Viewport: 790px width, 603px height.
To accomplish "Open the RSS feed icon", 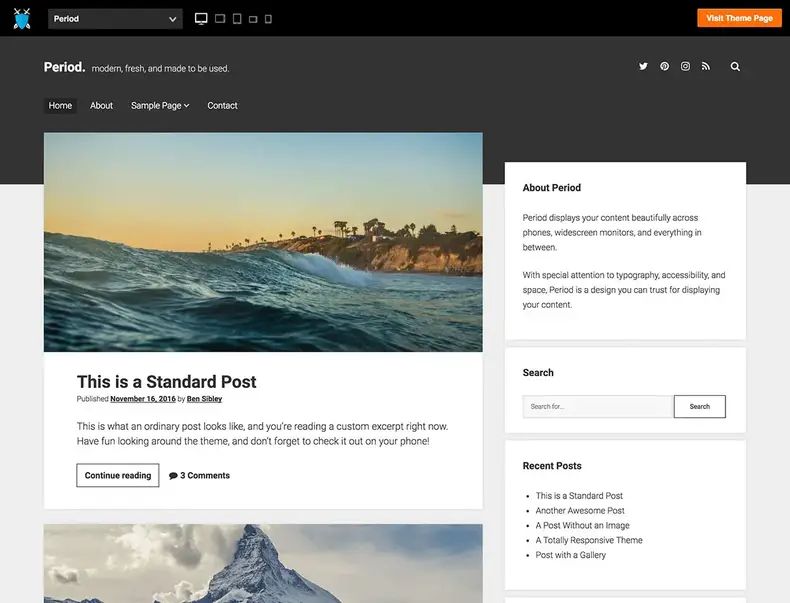I will tap(706, 66).
